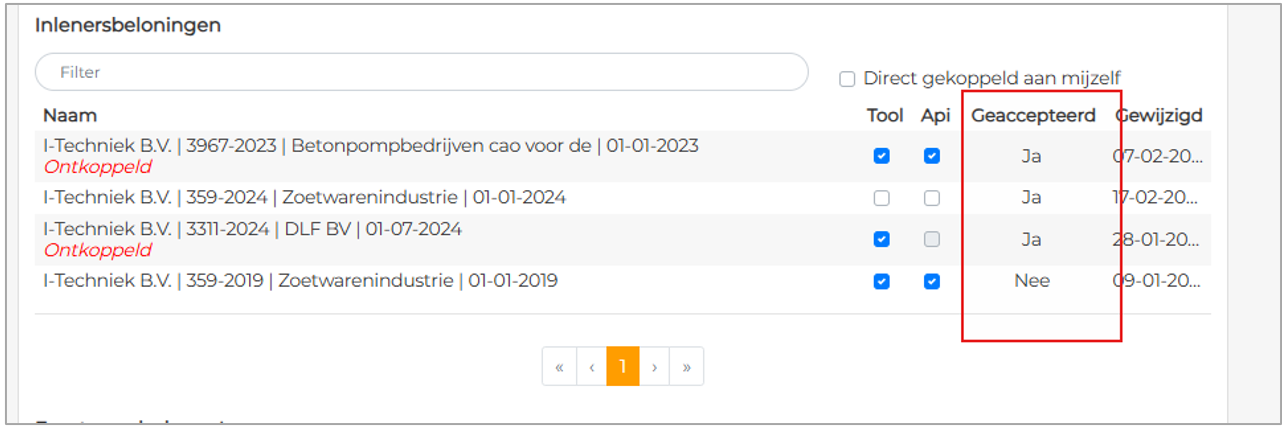Check Tool for Zoetwarenindustrie 359-2024 row
This screenshot has height=426, width=1282.
click(x=881, y=198)
